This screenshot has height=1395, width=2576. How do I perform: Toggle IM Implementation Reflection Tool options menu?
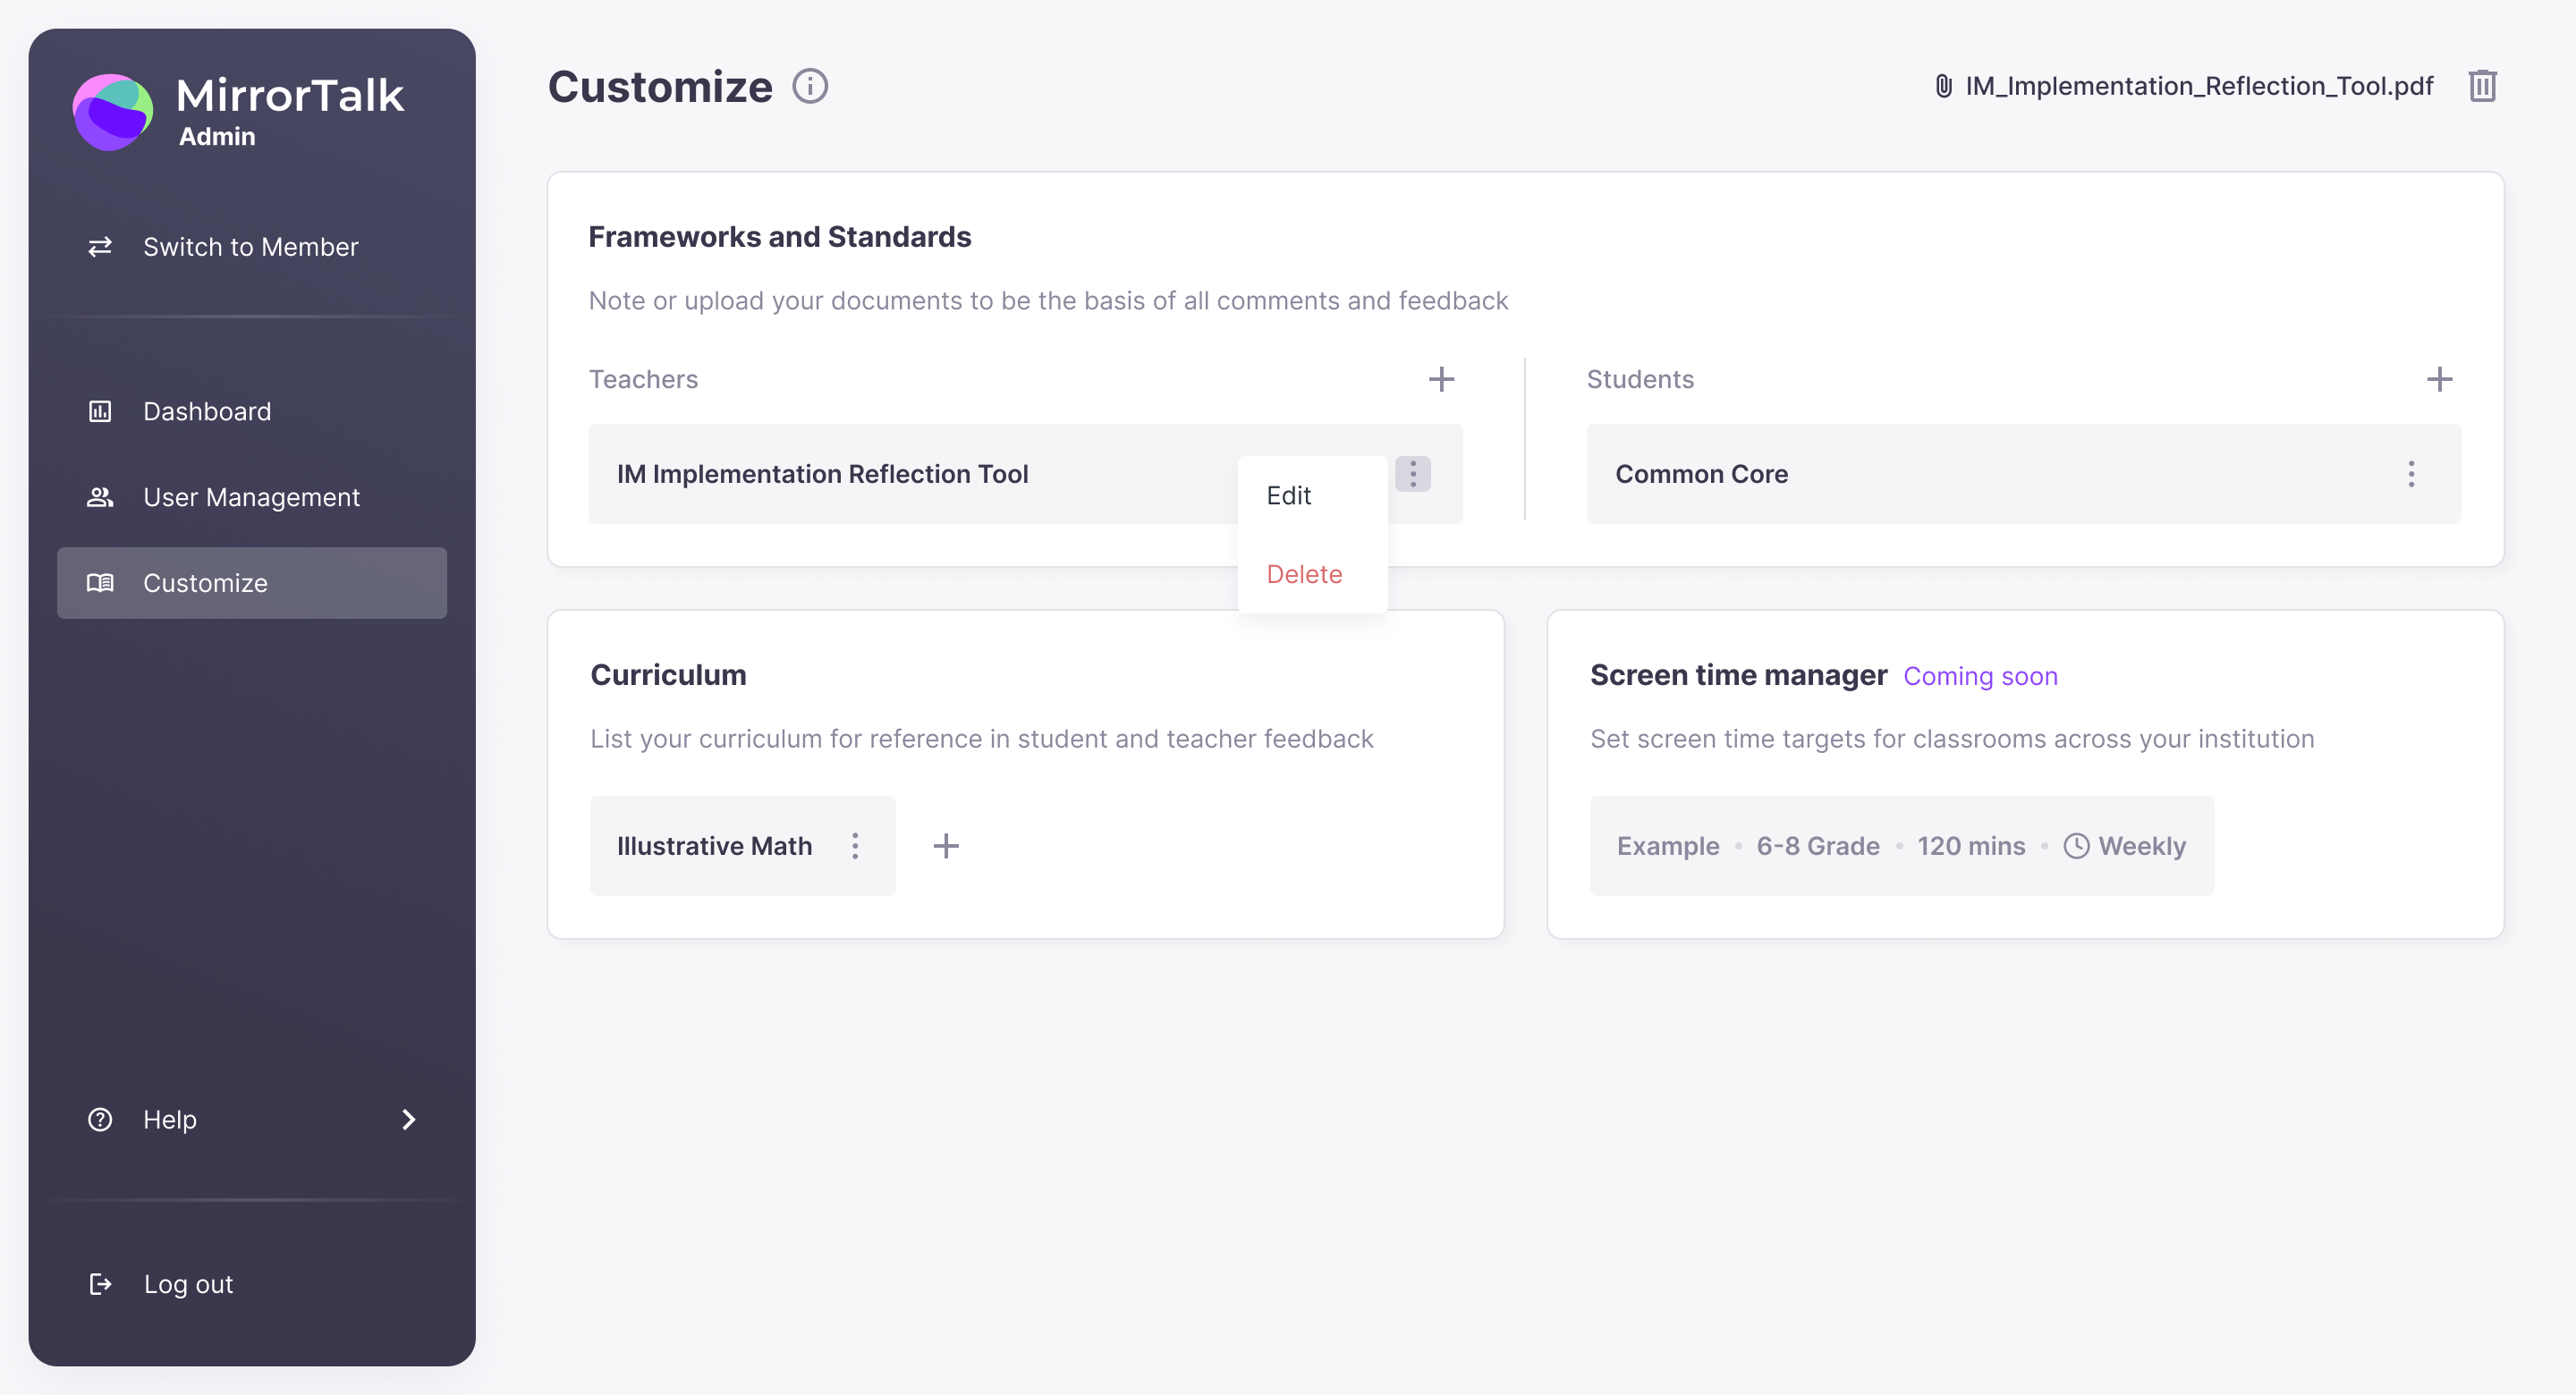(1413, 474)
